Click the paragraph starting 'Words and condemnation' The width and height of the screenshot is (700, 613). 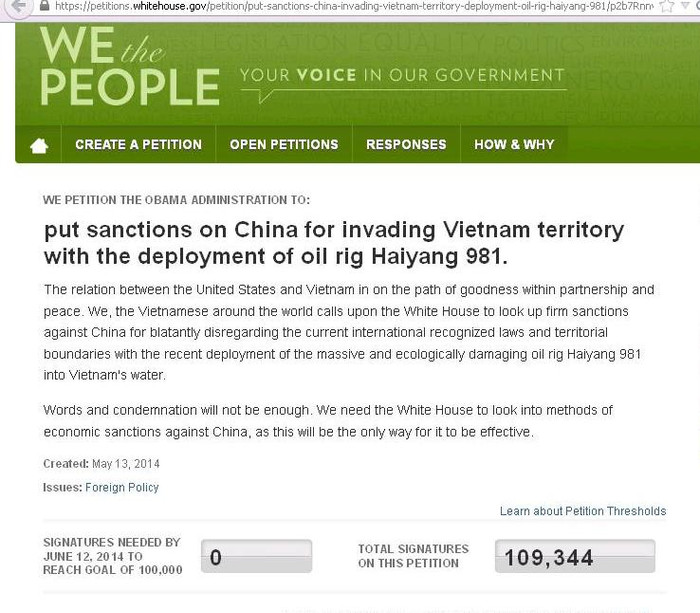click(x=328, y=421)
